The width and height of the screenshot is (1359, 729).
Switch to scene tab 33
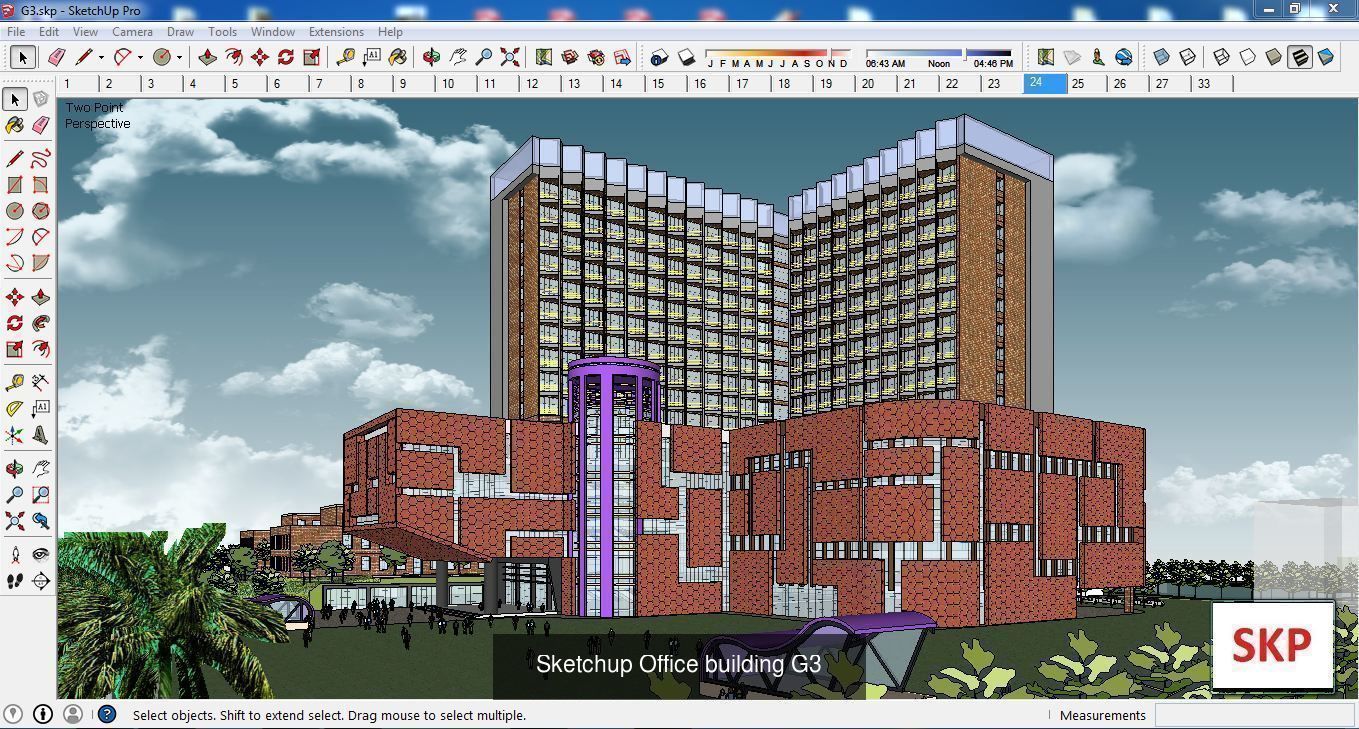[1212, 84]
